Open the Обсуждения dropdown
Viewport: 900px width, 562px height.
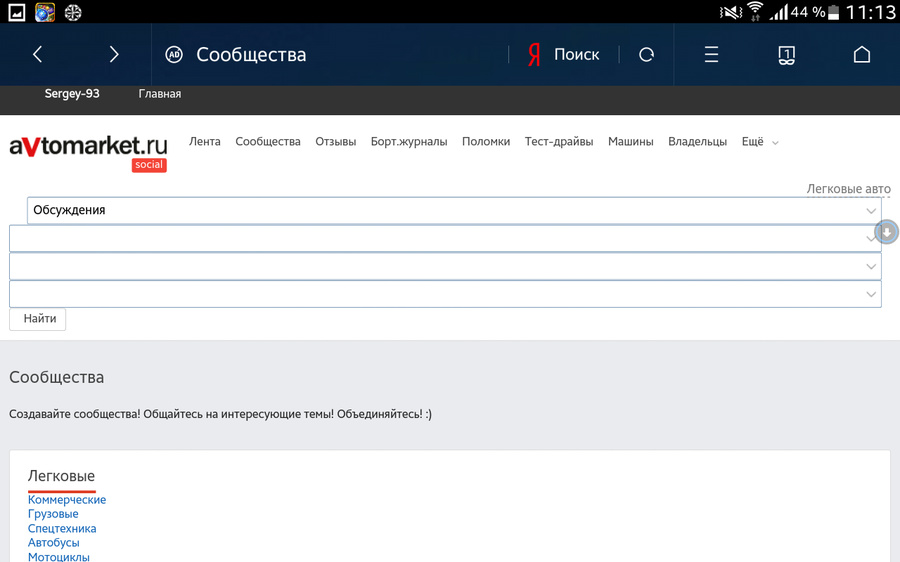(x=454, y=210)
